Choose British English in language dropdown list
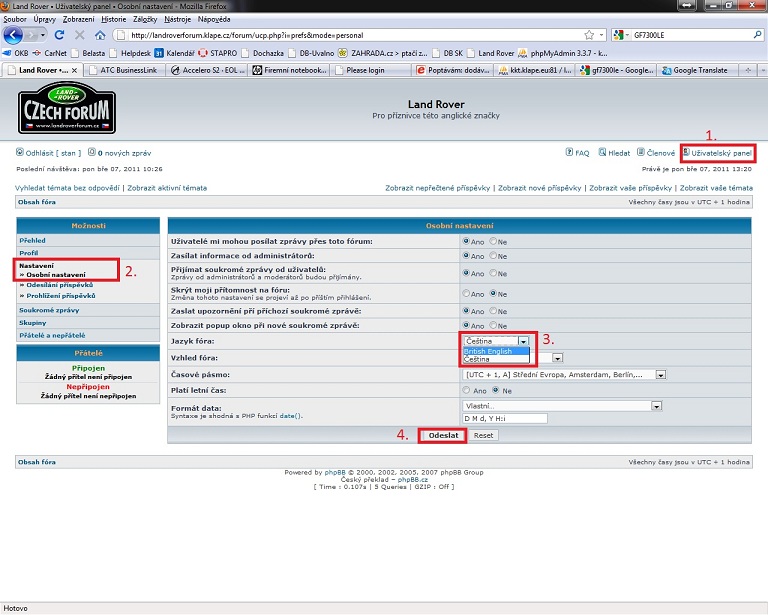The height and width of the screenshot is (615, 768). [488, 351]
